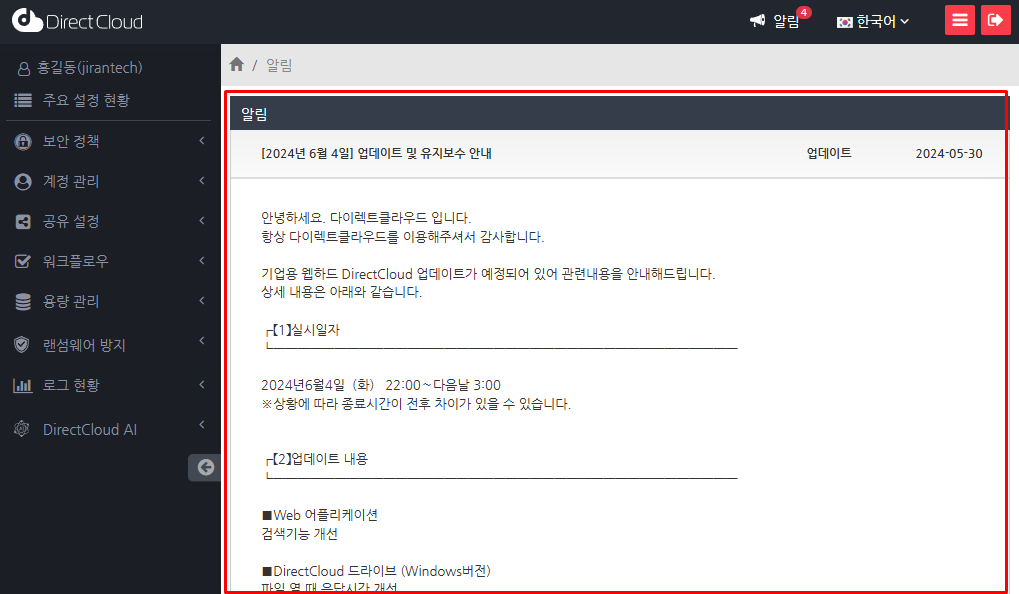
Task: Click the 랜섬웨어 방지 shield icon
Action: tap(23, 345)
